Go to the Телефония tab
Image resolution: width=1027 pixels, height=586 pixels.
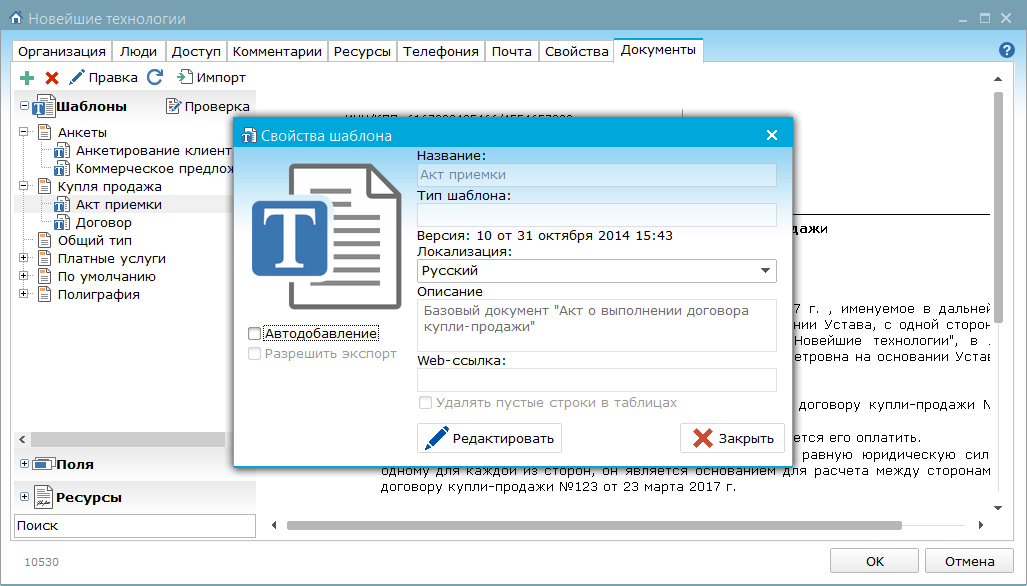click(441, 51)
